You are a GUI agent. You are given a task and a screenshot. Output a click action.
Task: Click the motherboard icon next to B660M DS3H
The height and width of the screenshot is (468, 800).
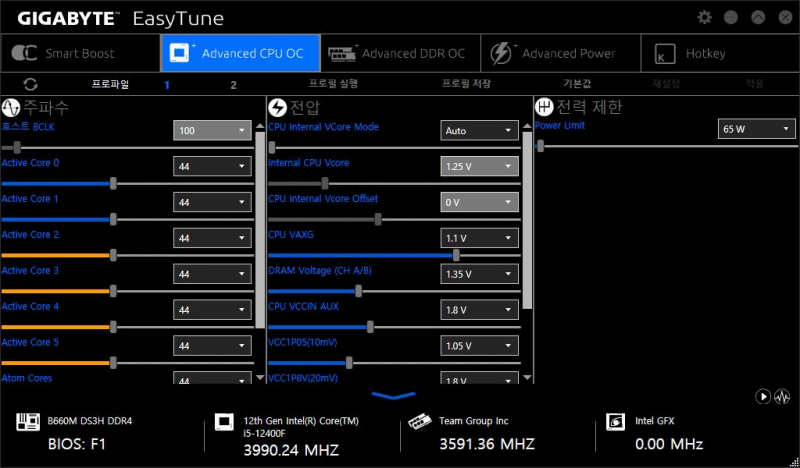[x=28, y=422]
